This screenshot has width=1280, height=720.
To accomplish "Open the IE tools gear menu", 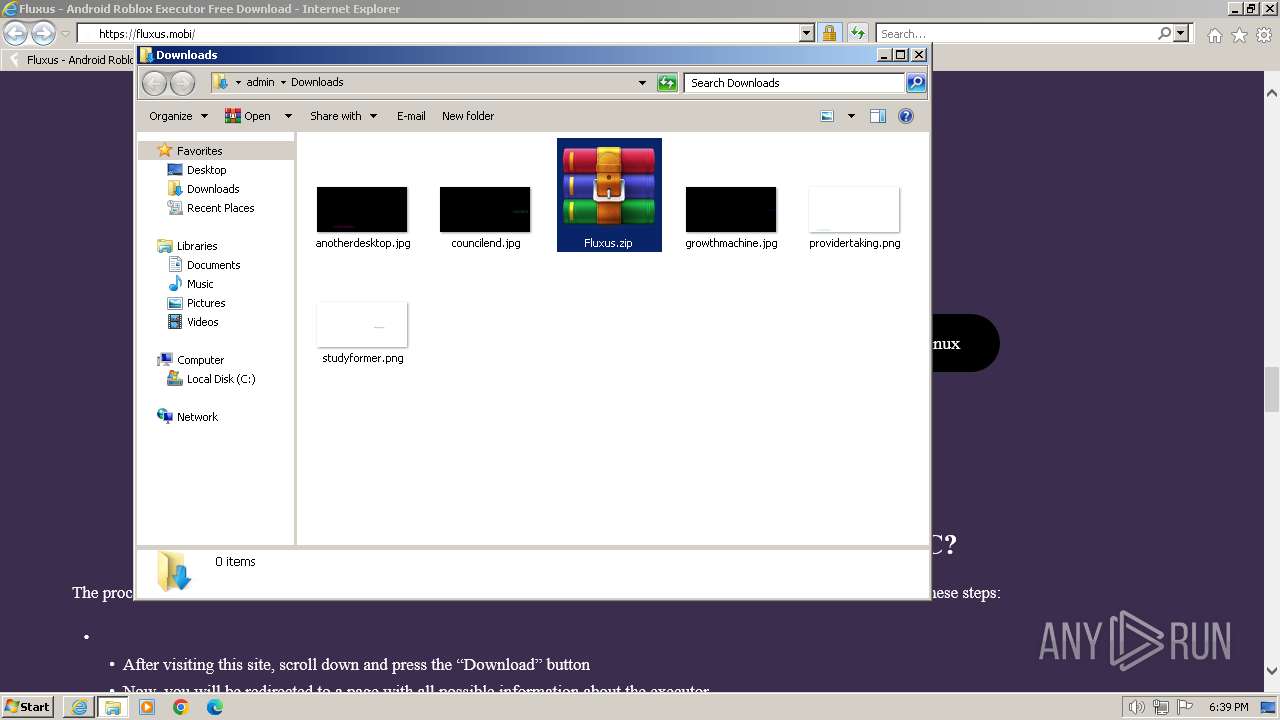I will click(1265, 35).
